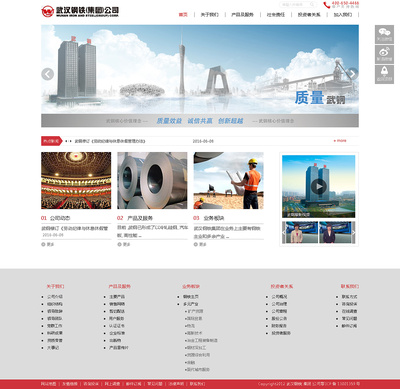Open the 首页 home nav tab
The height and width of the screenshot is (389, 400).
point(183,14)
